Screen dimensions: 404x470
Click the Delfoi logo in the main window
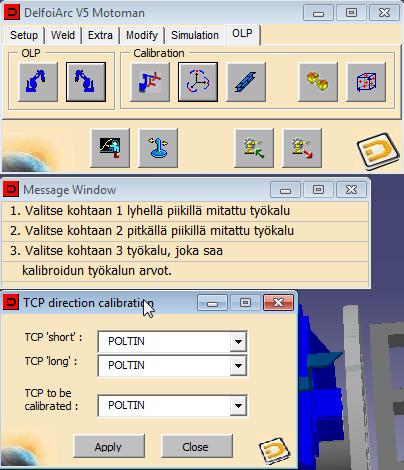coord(378,151)
